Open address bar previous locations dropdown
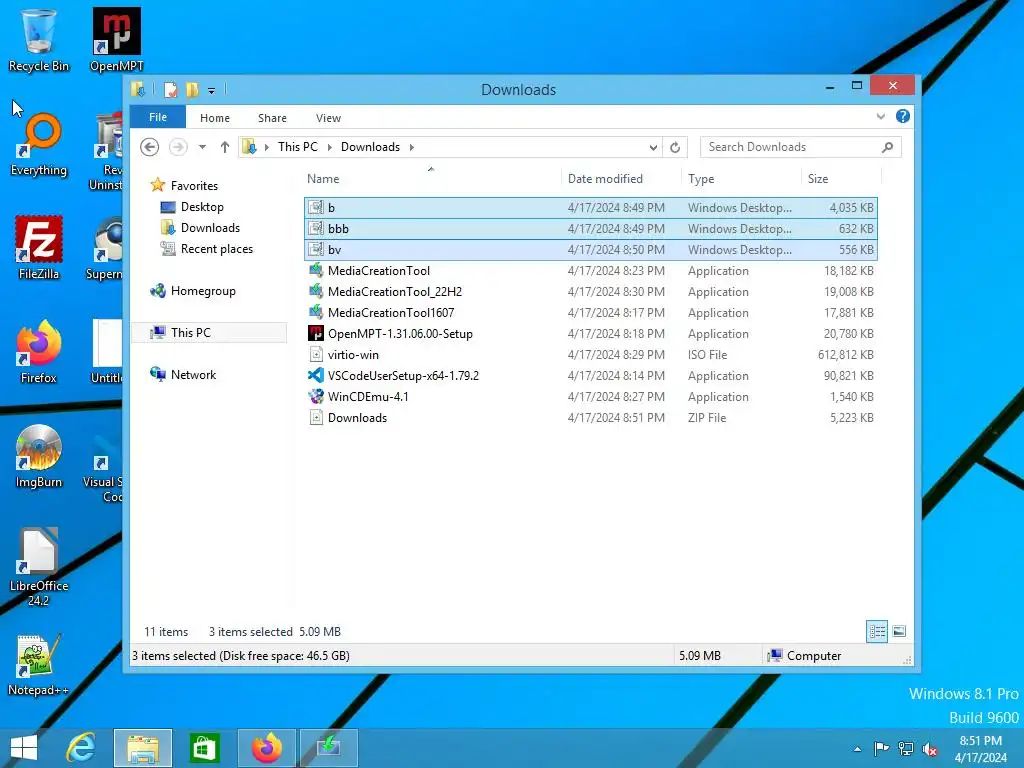Image resolution: width=1024 pixels, height=768 pixels. pos(652,148)
